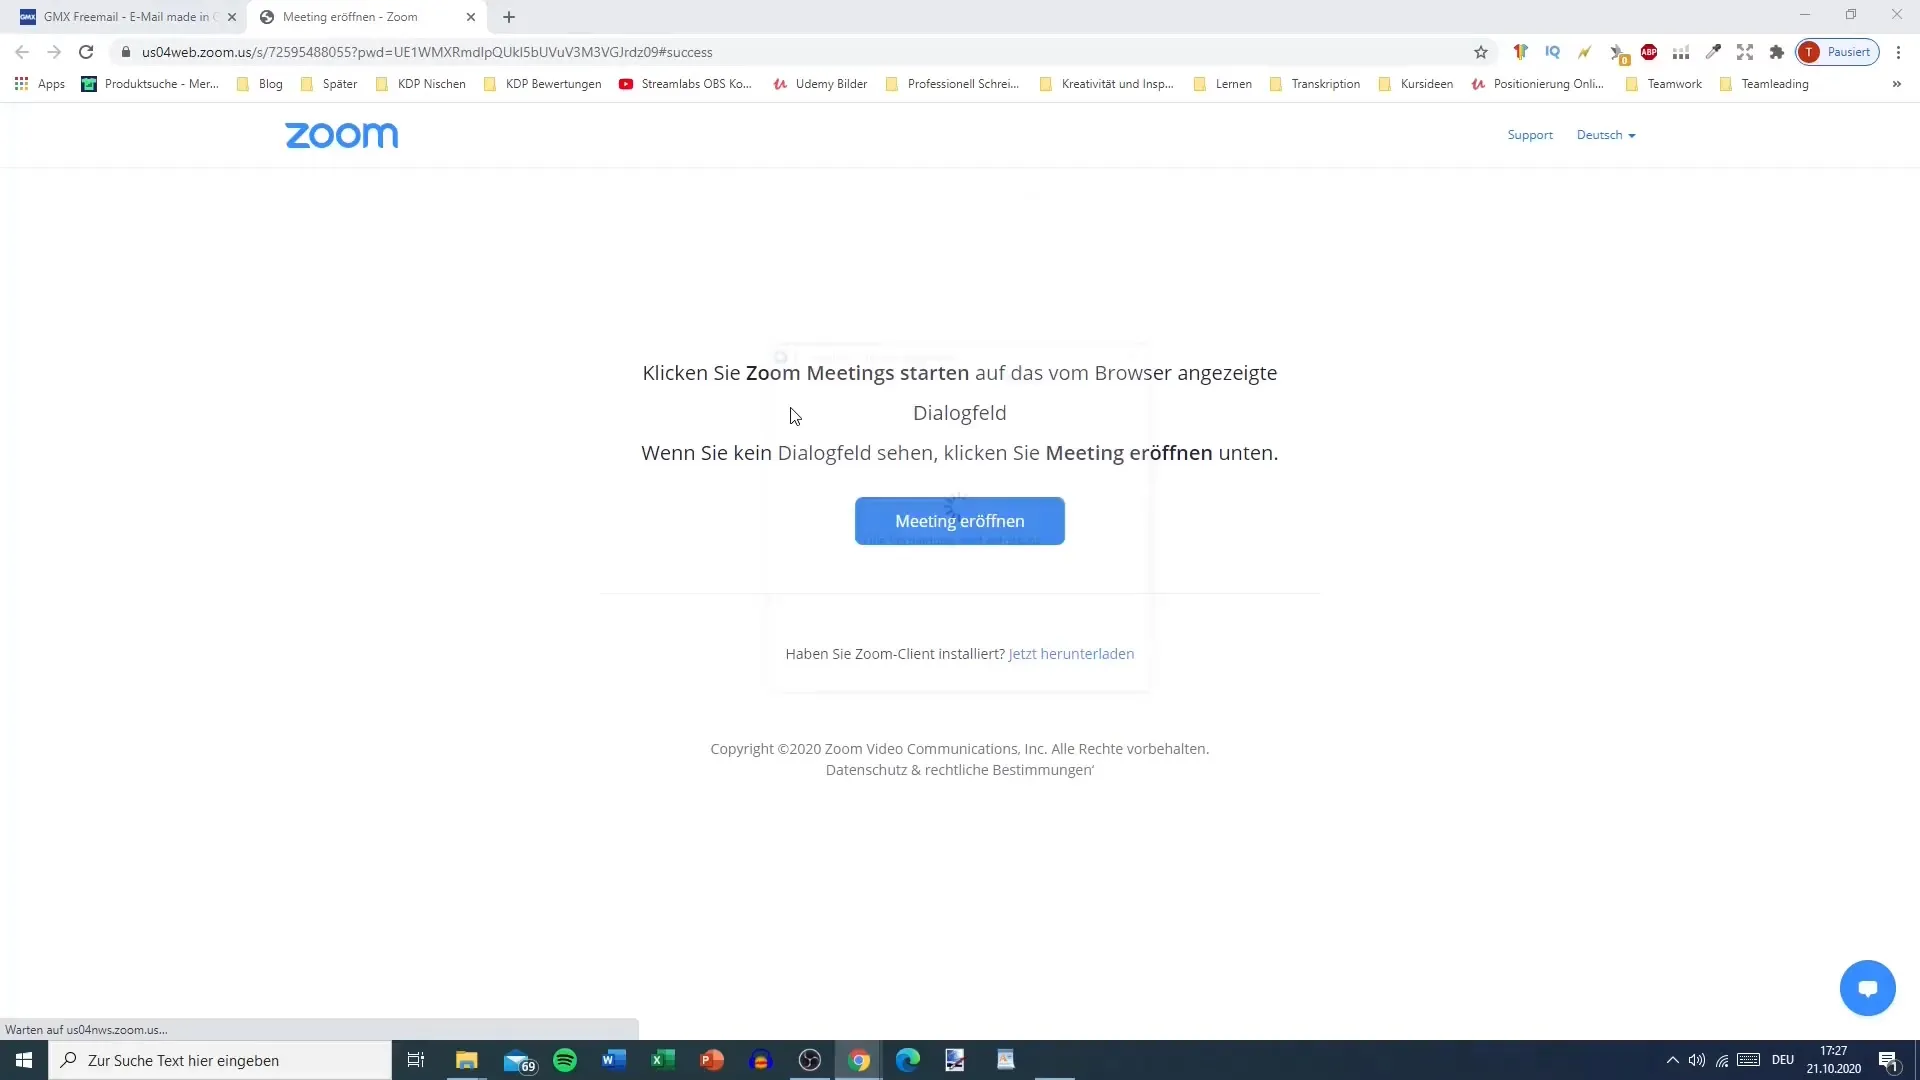Click the extensions puzzle piece icon
The width and height of the screenshot is (1920, 1080).
1778,51
